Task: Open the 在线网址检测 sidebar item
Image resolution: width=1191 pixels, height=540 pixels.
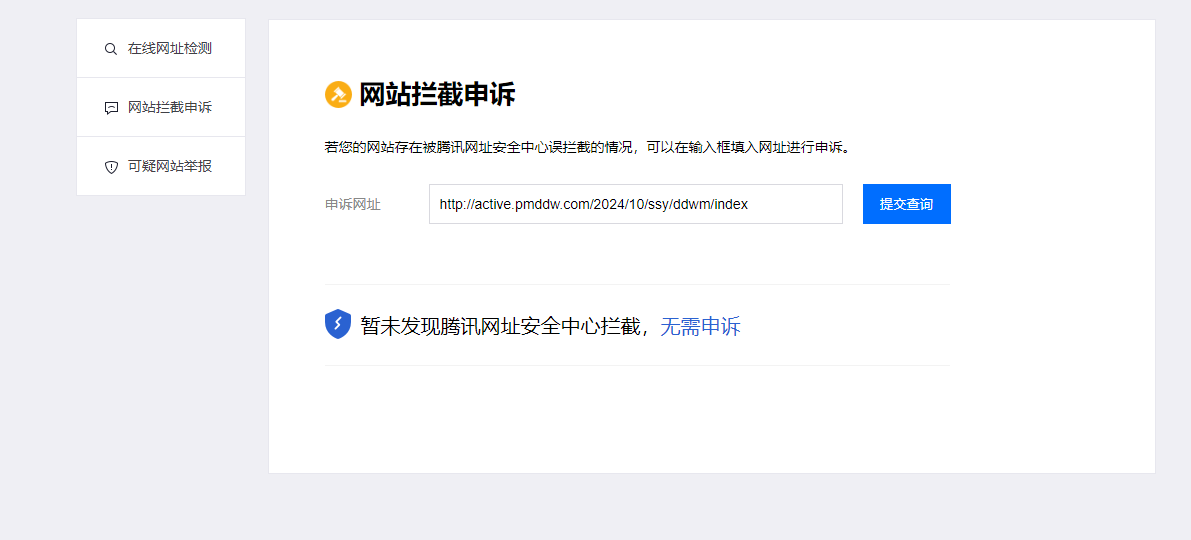Action: coord(161,49)
